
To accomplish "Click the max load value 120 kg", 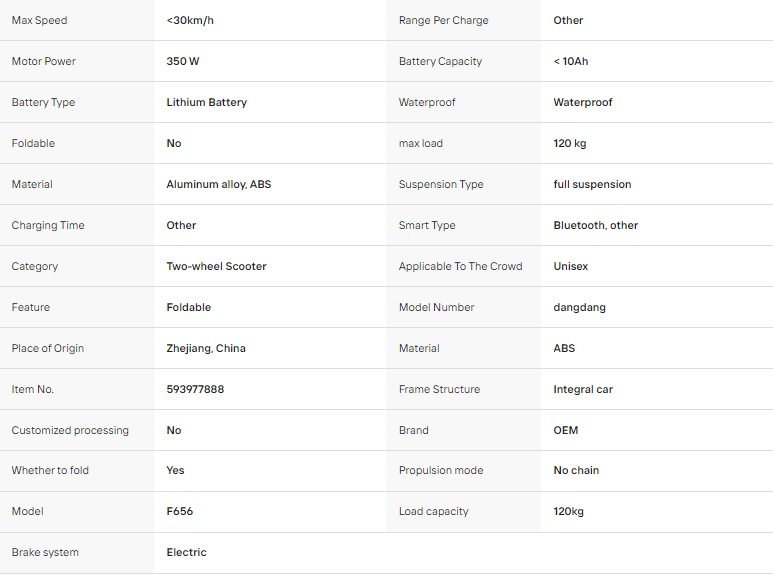I will point(569,143).
